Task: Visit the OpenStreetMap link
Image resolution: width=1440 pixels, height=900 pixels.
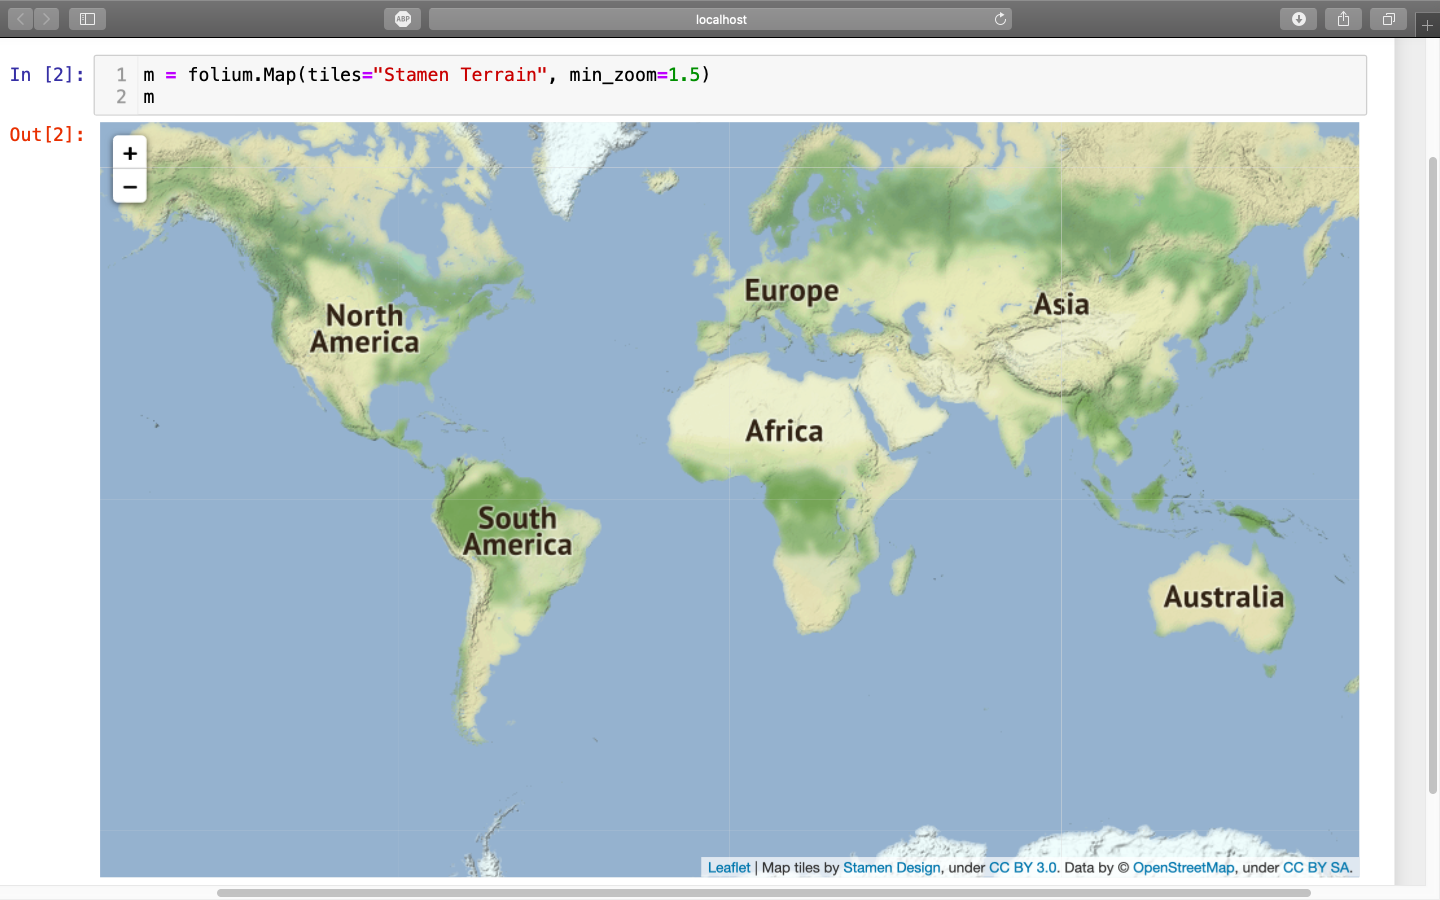Action: (1183, 868)
